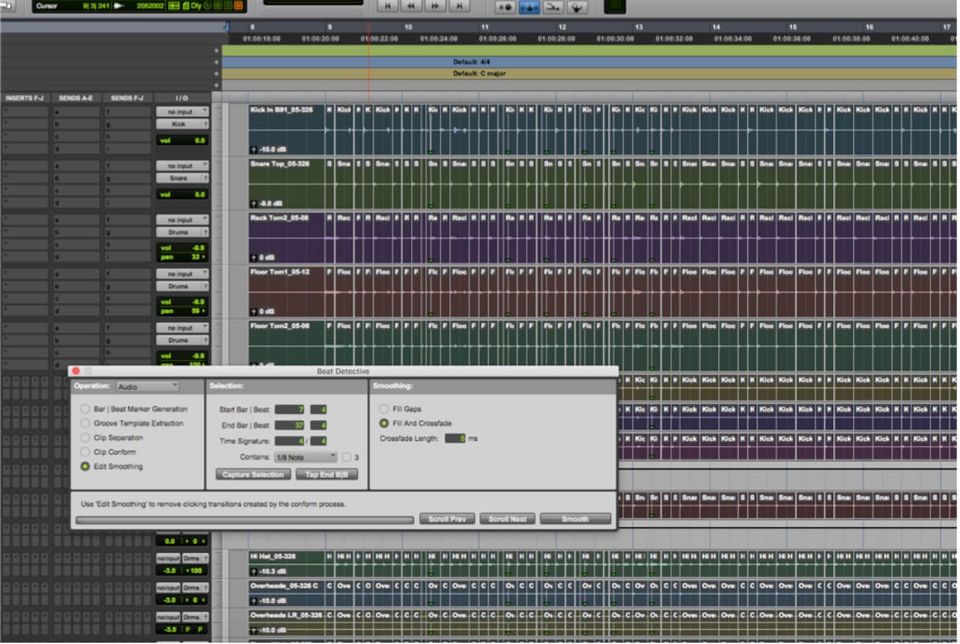Click the Scroll Next button

pyautogui.click(x=508, y=519)
